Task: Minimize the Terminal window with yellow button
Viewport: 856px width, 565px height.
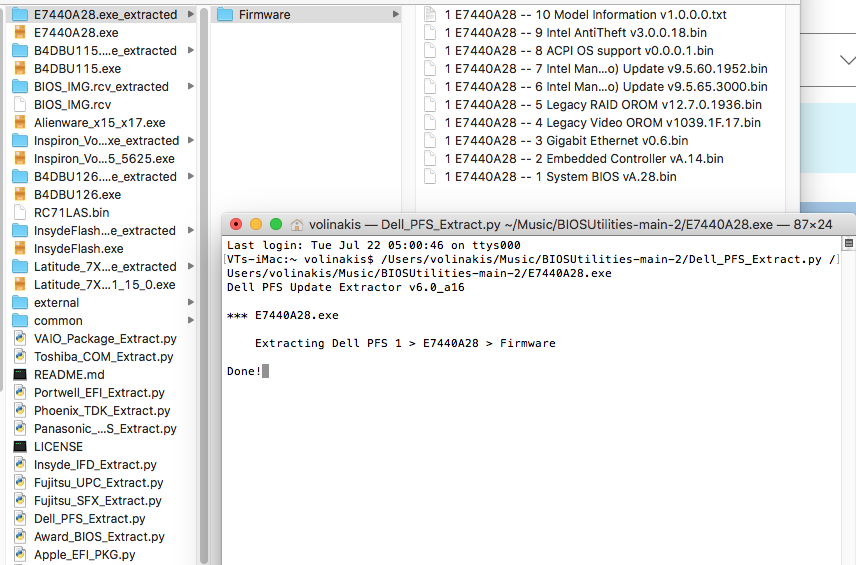Action: tap(256, 224)
